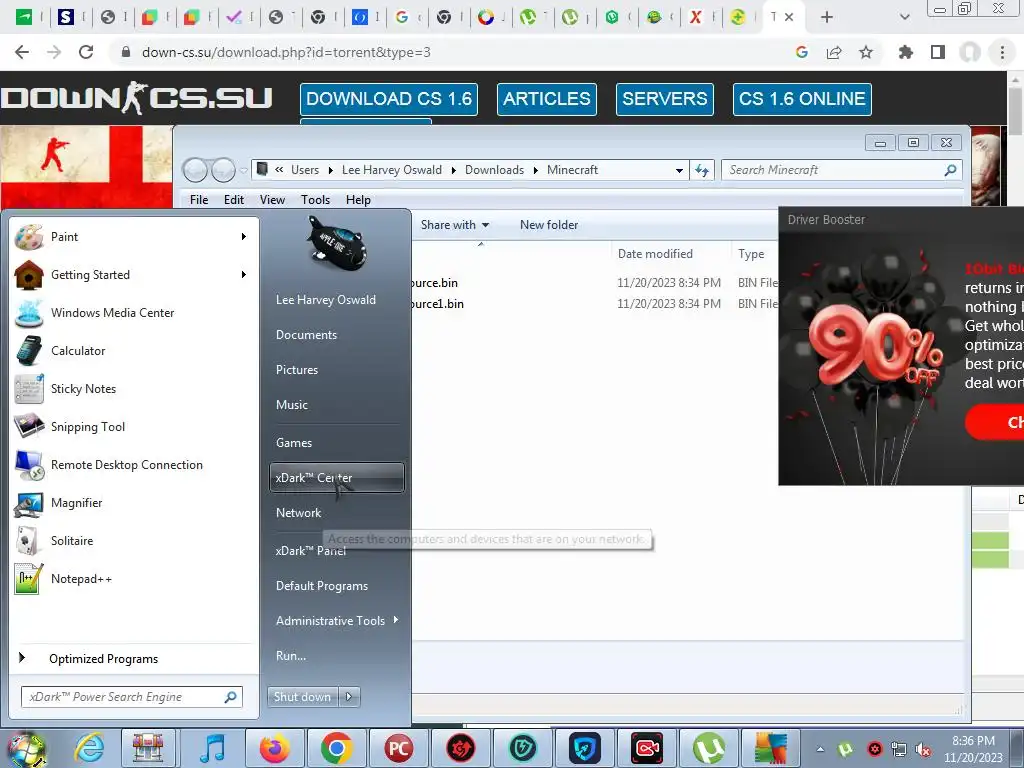
Task: Open uTorrent from the taskbar
Action: pyautogui.click(x=709, y=748)
